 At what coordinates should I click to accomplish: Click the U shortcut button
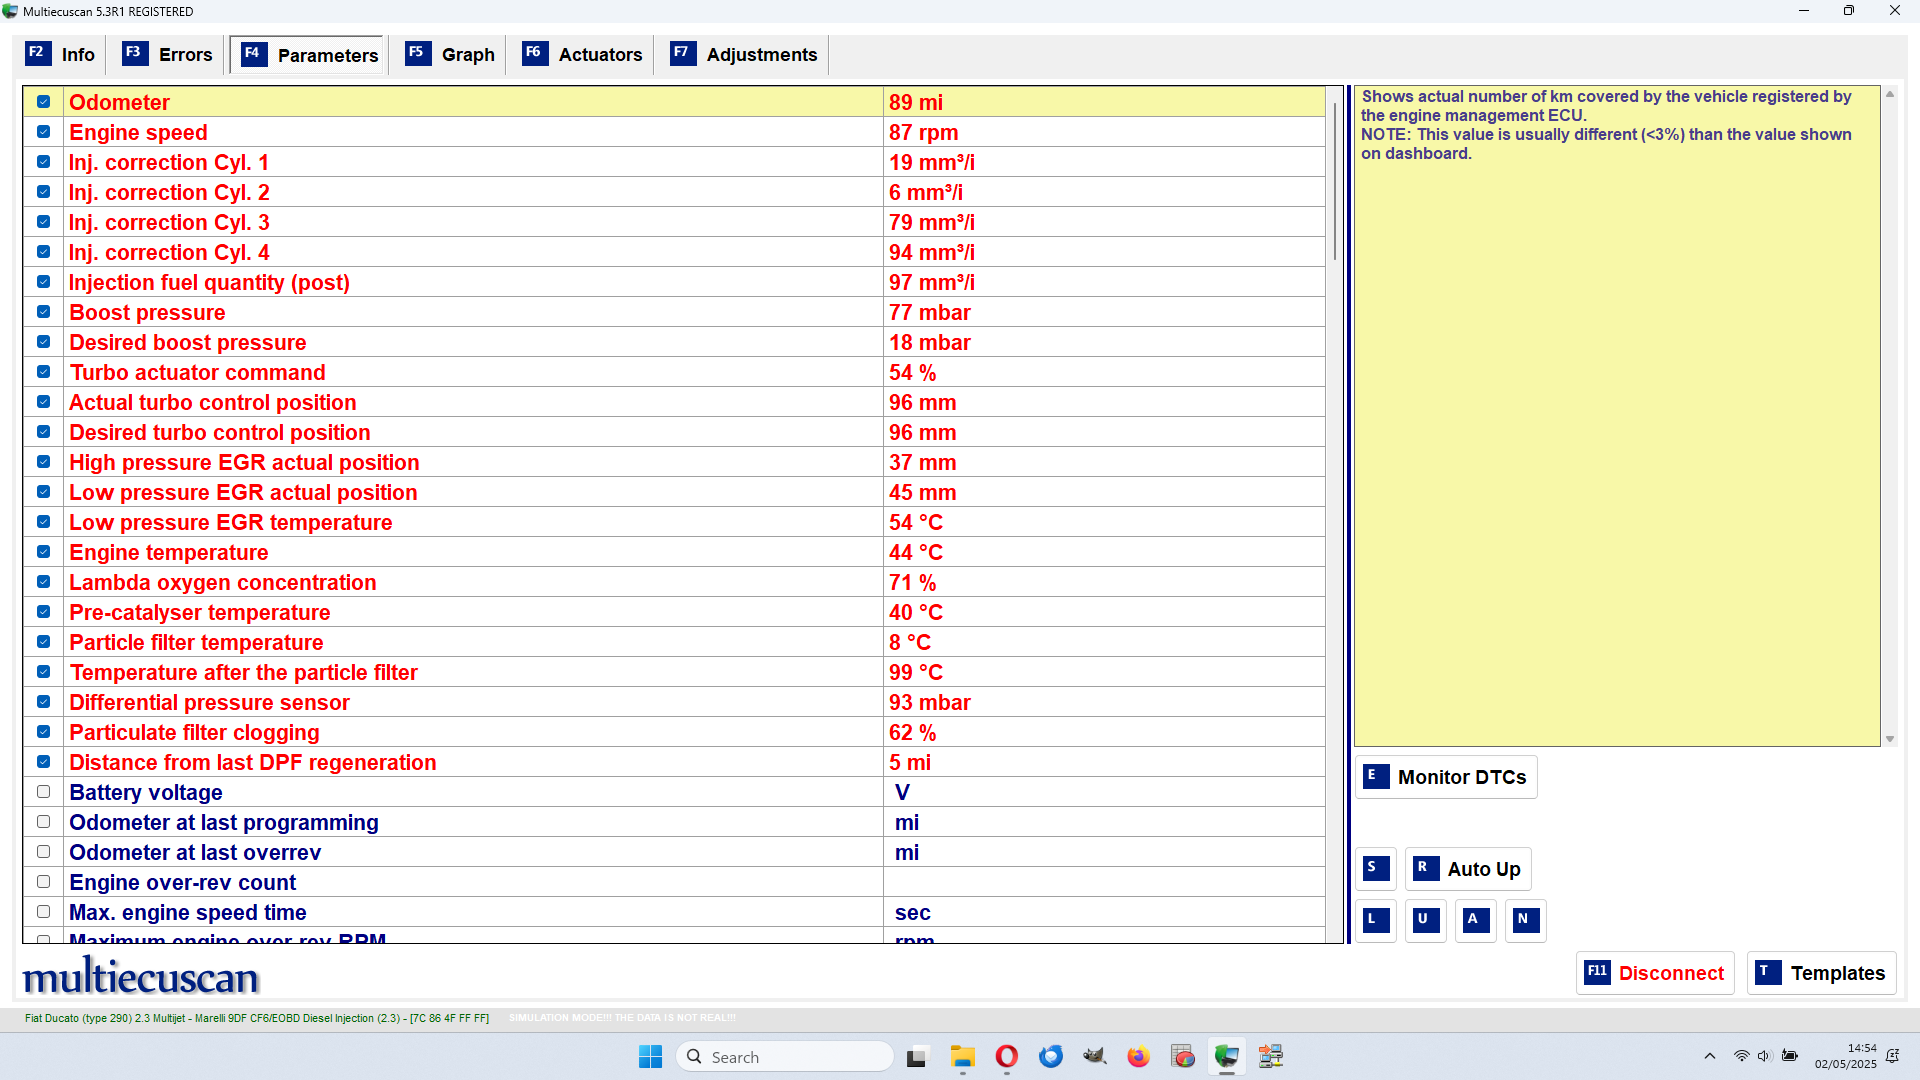(1426, 920)
